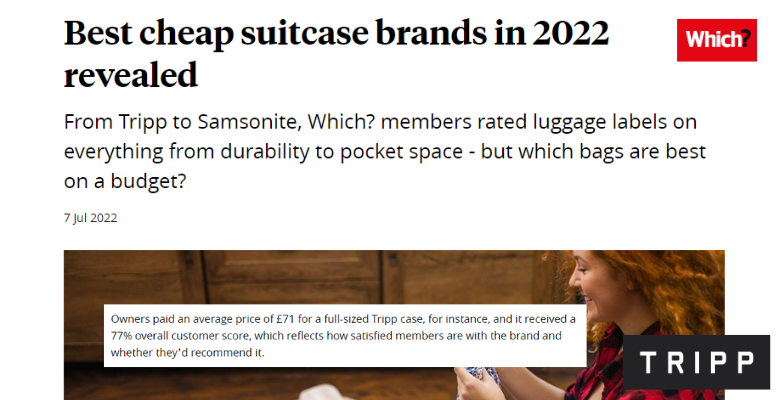Screen dimensions: 780x400
Task: Click the phrase "durability to pocket space"
Action: 341,152
